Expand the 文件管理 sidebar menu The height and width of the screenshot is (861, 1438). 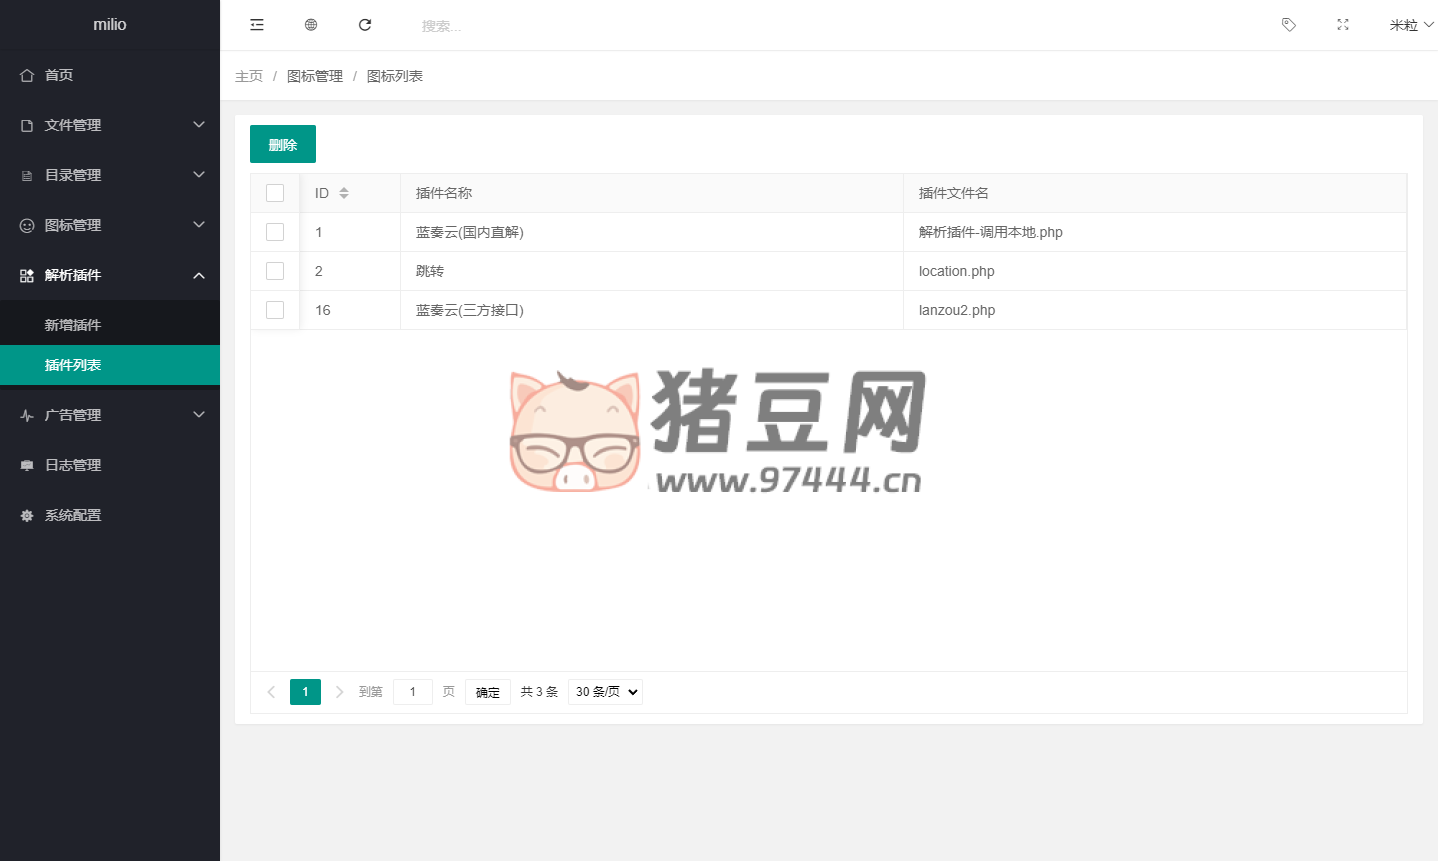click(110, 125)
